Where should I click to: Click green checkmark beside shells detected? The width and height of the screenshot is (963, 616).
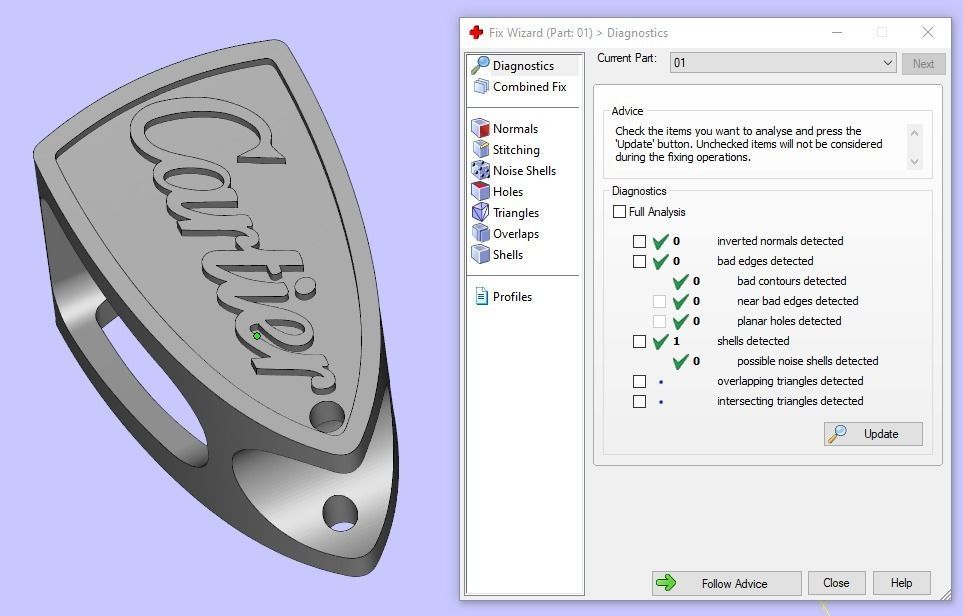tap(661, 341)
